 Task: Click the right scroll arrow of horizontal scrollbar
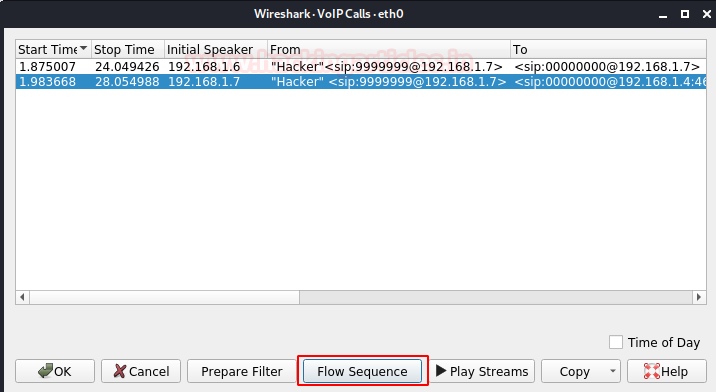point(699,297)
